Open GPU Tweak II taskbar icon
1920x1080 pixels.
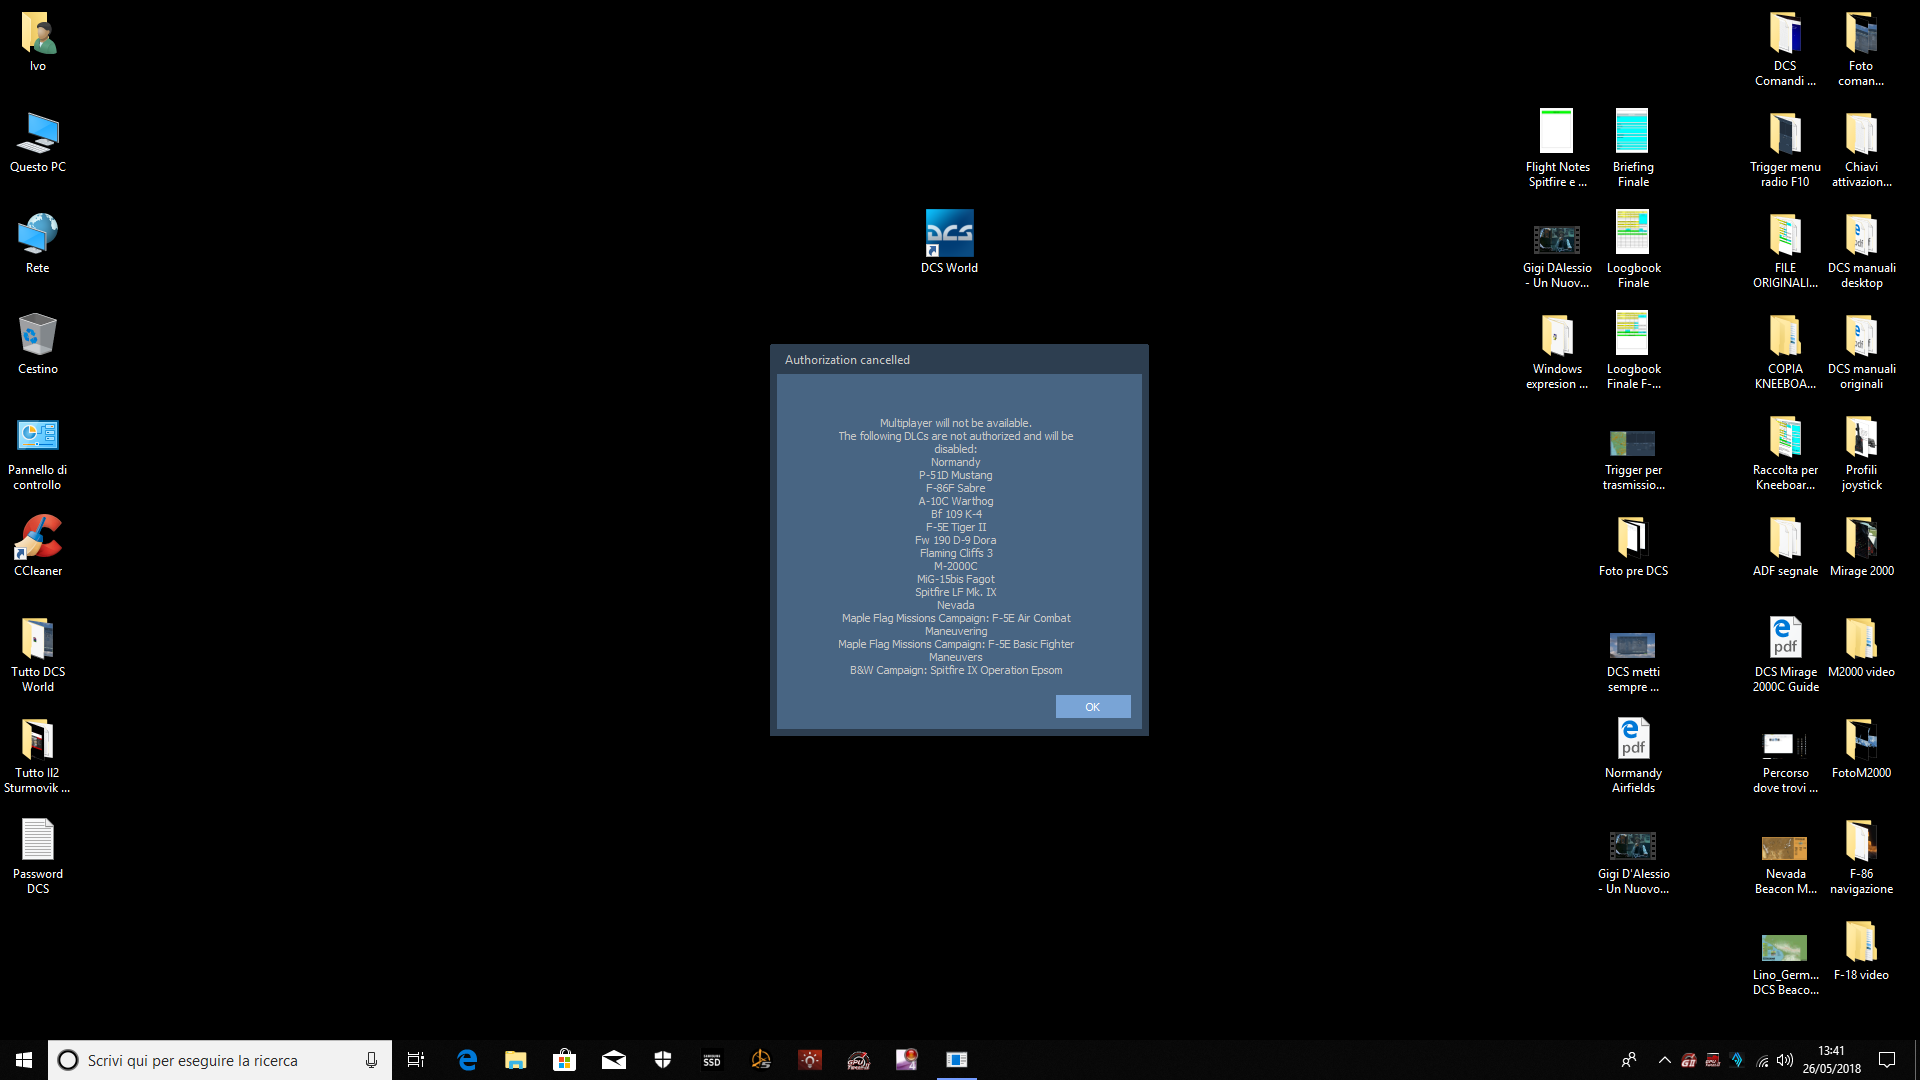tap(859, 1060)
